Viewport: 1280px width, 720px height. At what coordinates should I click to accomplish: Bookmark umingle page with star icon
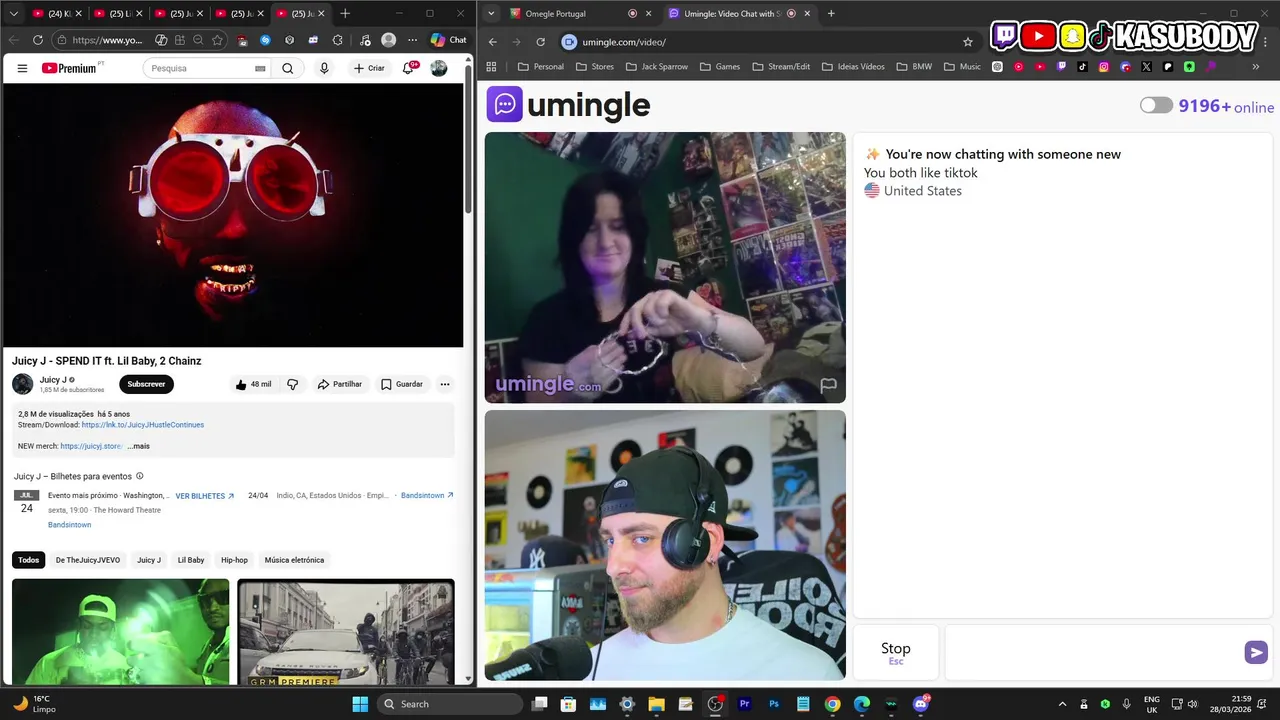pos(967,42)
